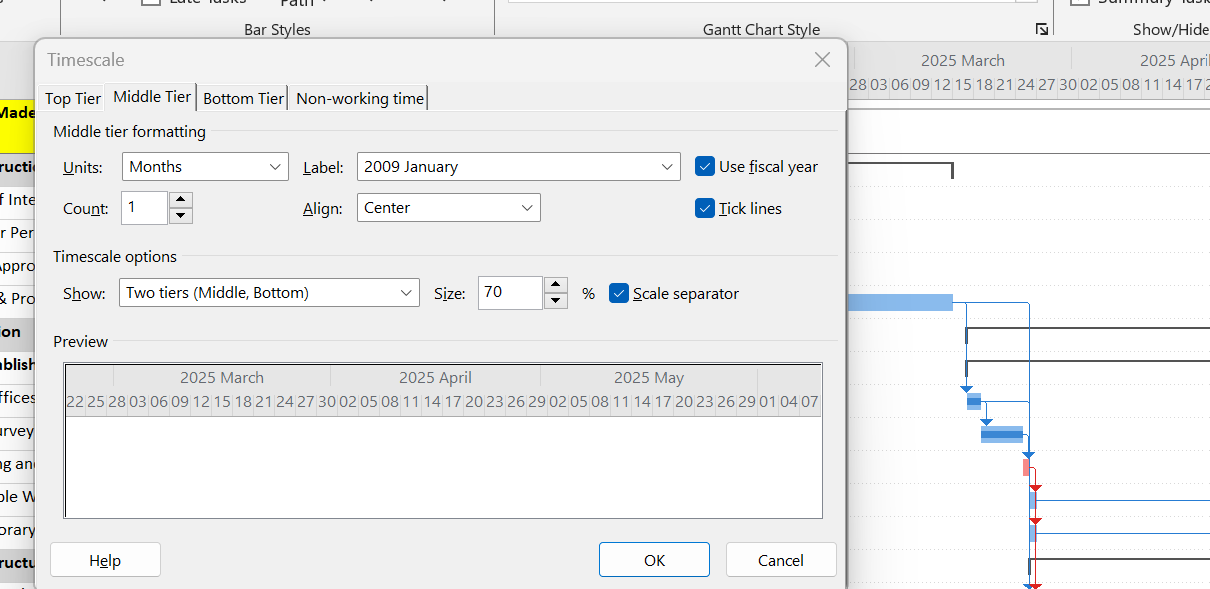This screenshot has height=589, width=1210.
Task: Open Help from the Timescale dialog
Action: click(104, 559)
